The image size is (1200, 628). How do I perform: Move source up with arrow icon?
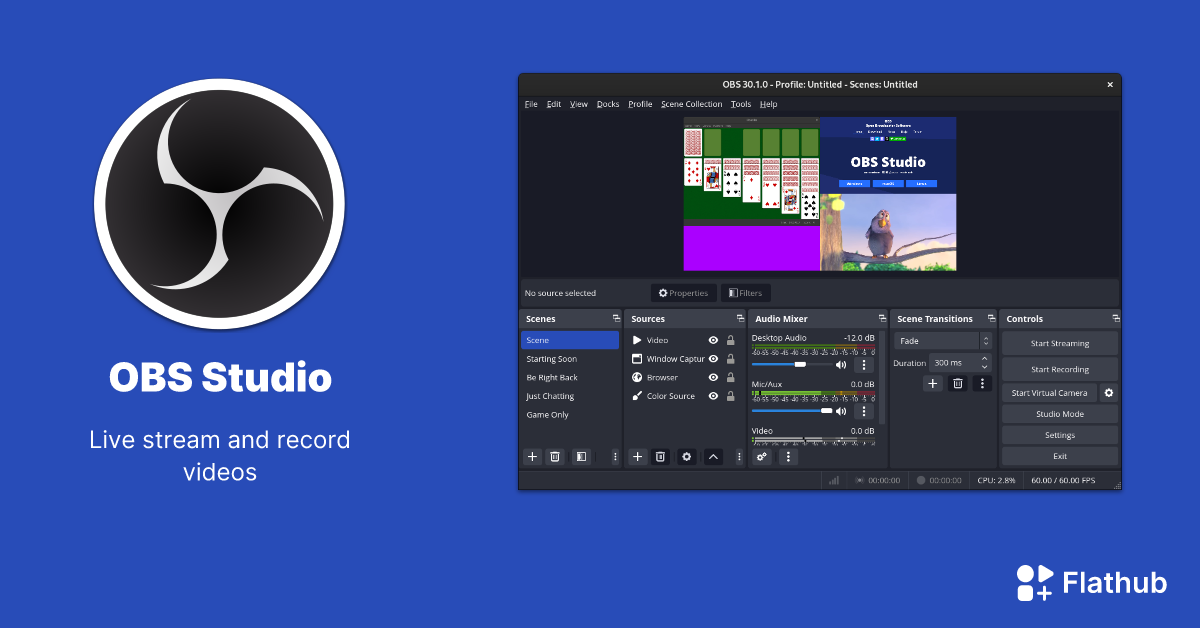tap(713, 457)
